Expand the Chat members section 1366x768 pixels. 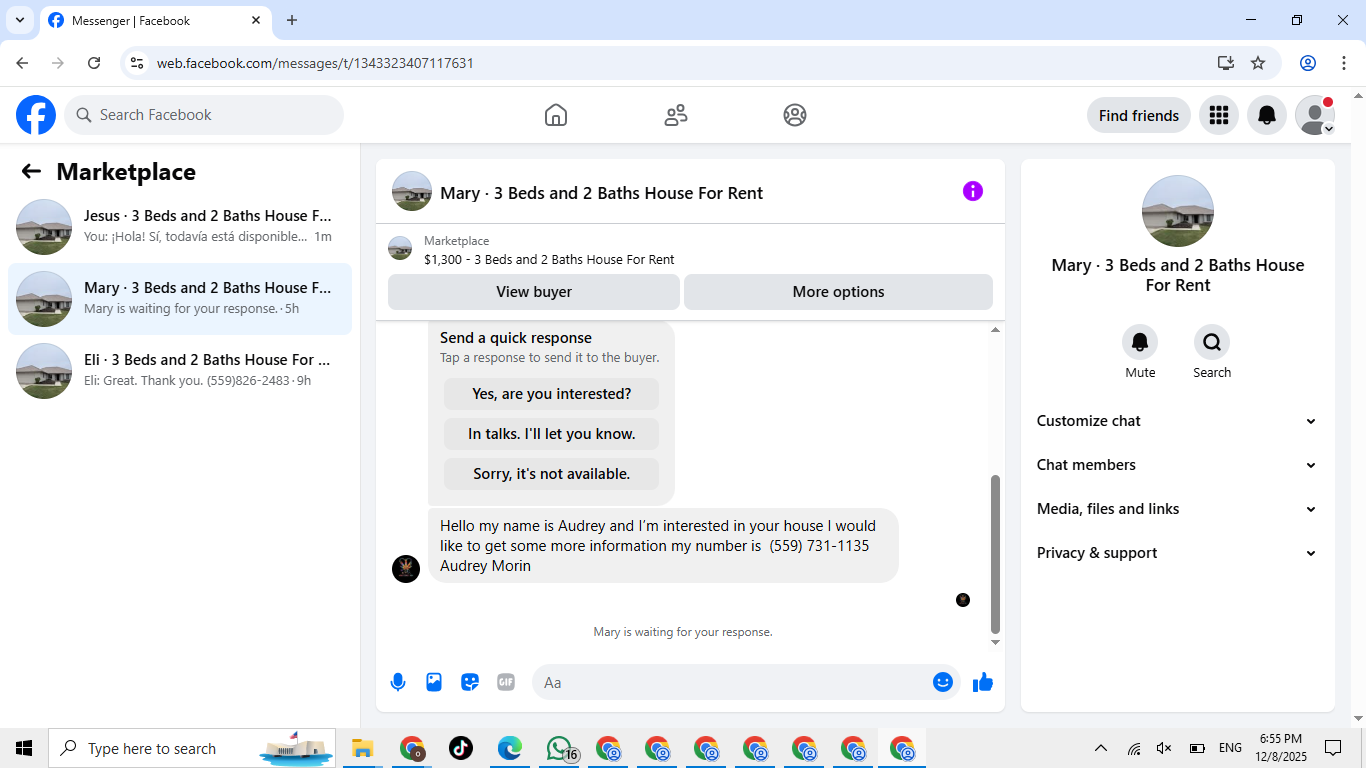click(x=1177, y=465)
